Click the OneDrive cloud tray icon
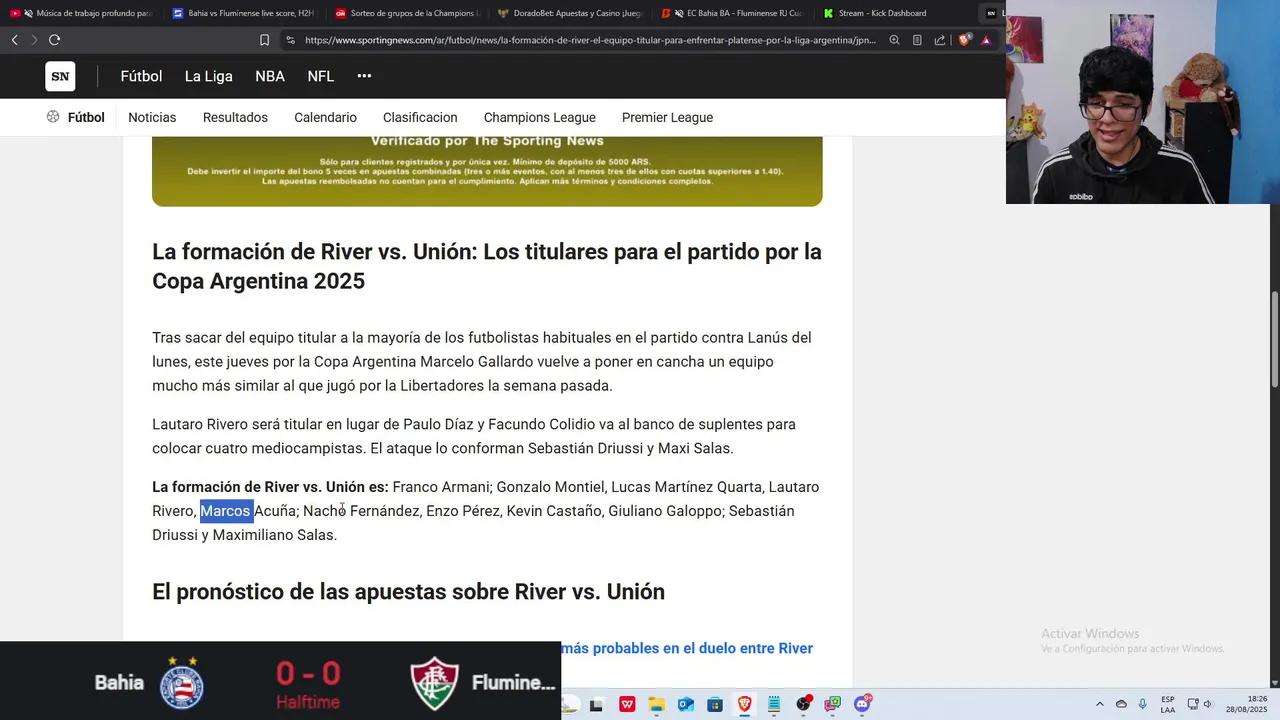Image resolution: width=1280 pixels, height=720 pixels. pyautogui.click(x=1121, y=704)
